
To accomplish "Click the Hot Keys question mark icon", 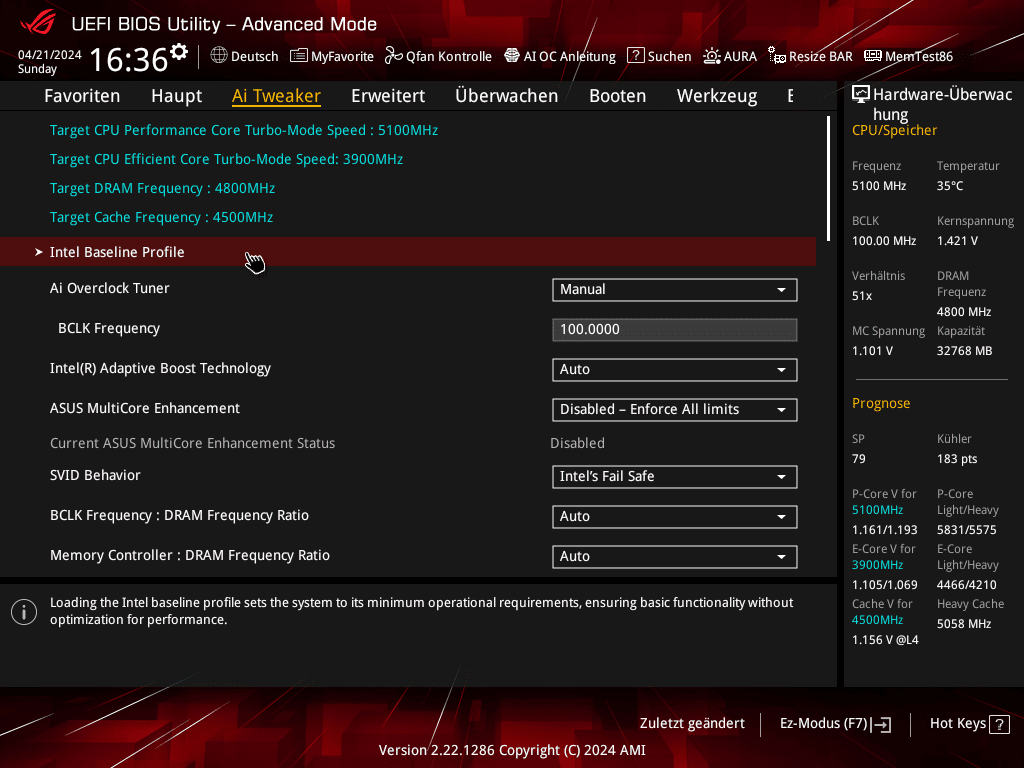I will pos(999,724).
